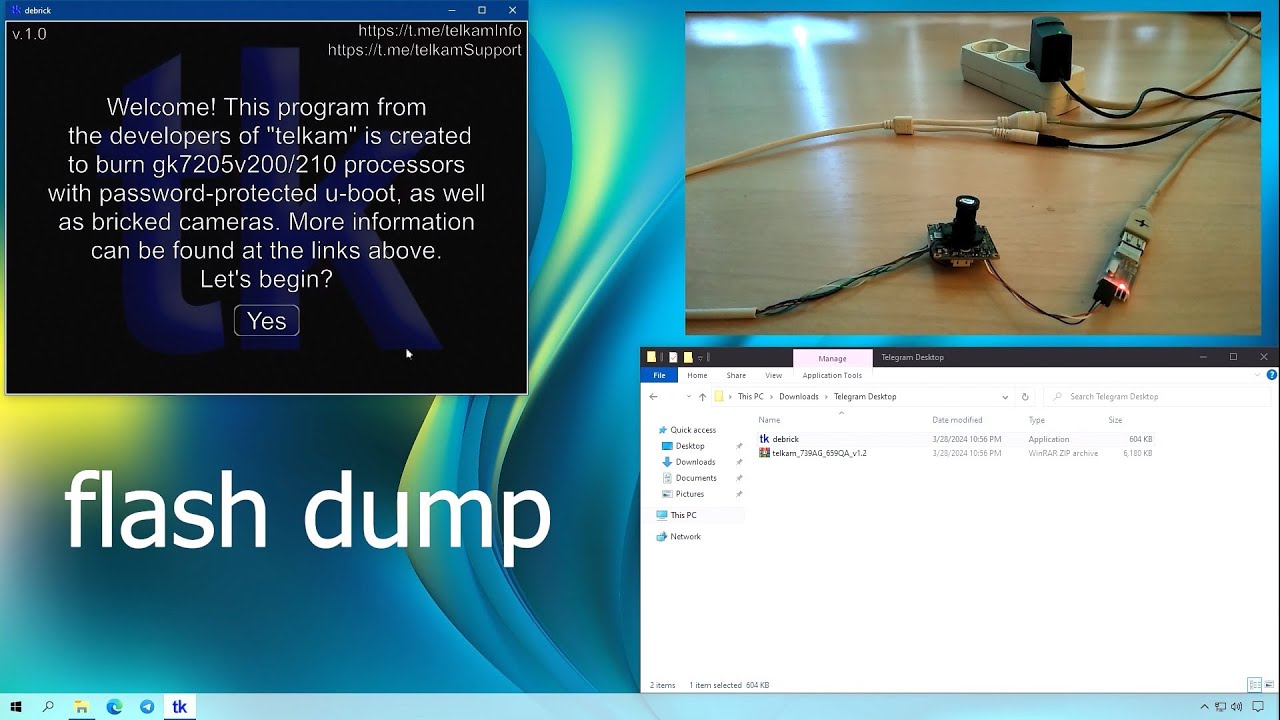1280x720 pixels.
Task: Click the debrick window title icon
Action: 16,10
